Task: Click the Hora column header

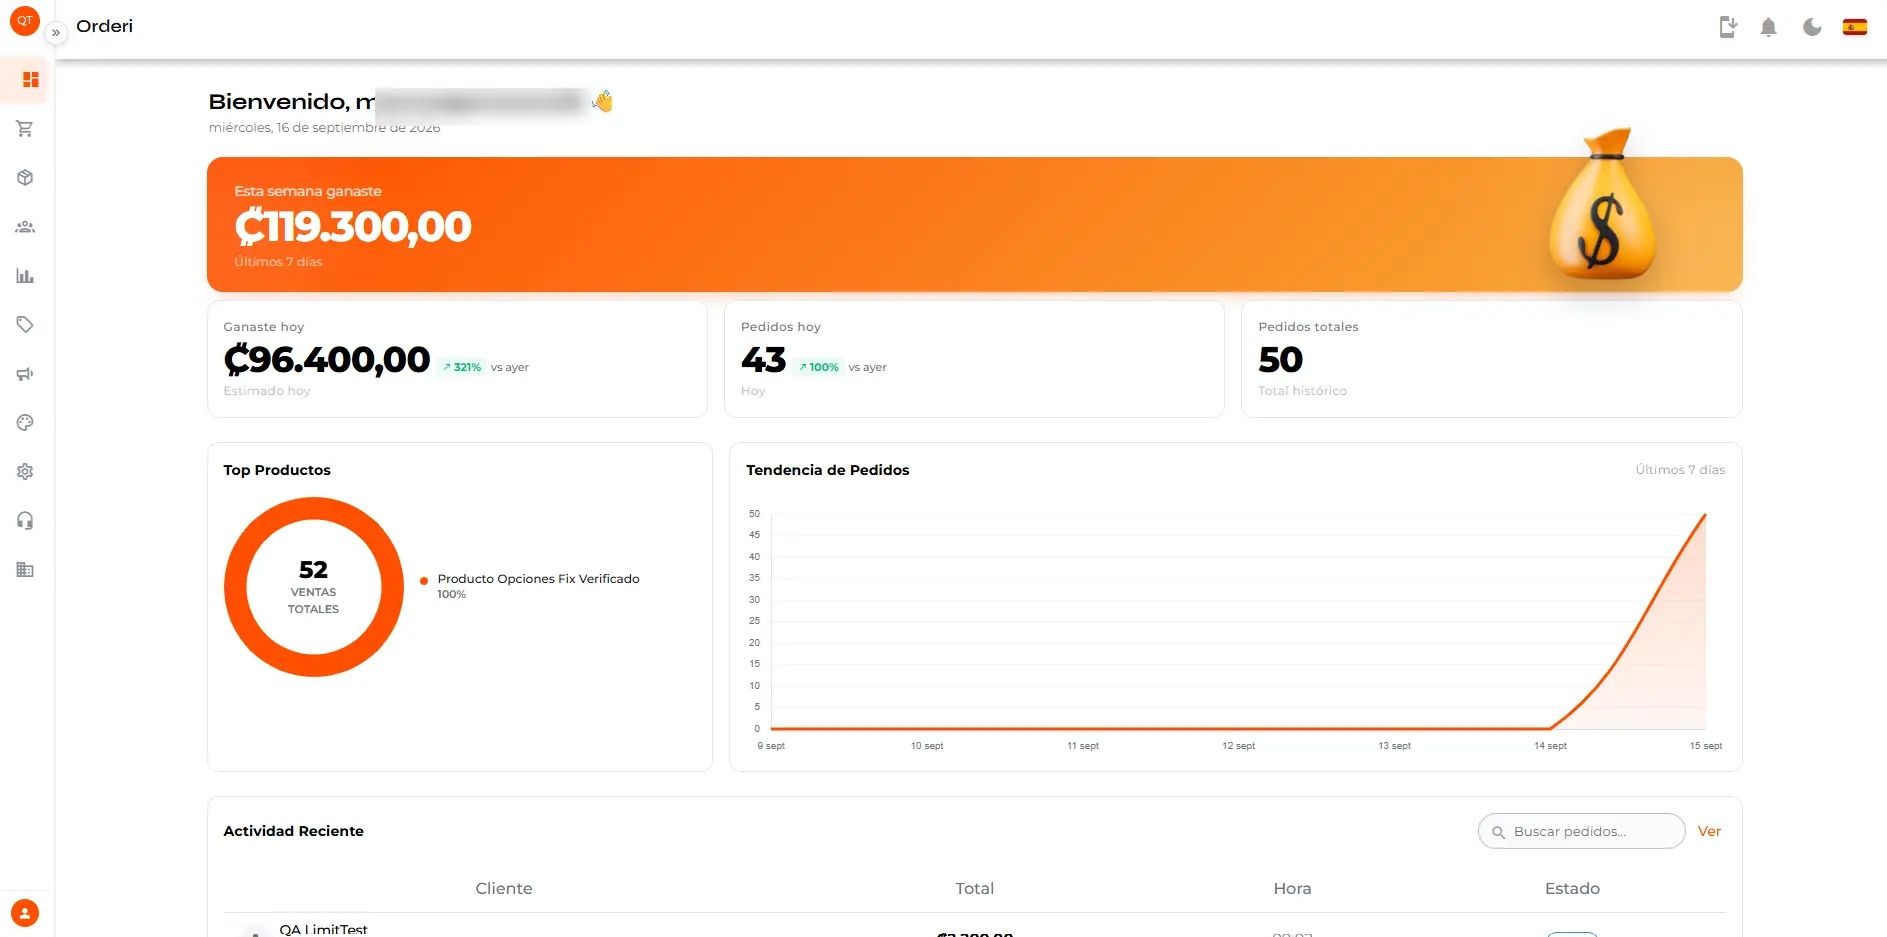Action: tap(1292, 888)
